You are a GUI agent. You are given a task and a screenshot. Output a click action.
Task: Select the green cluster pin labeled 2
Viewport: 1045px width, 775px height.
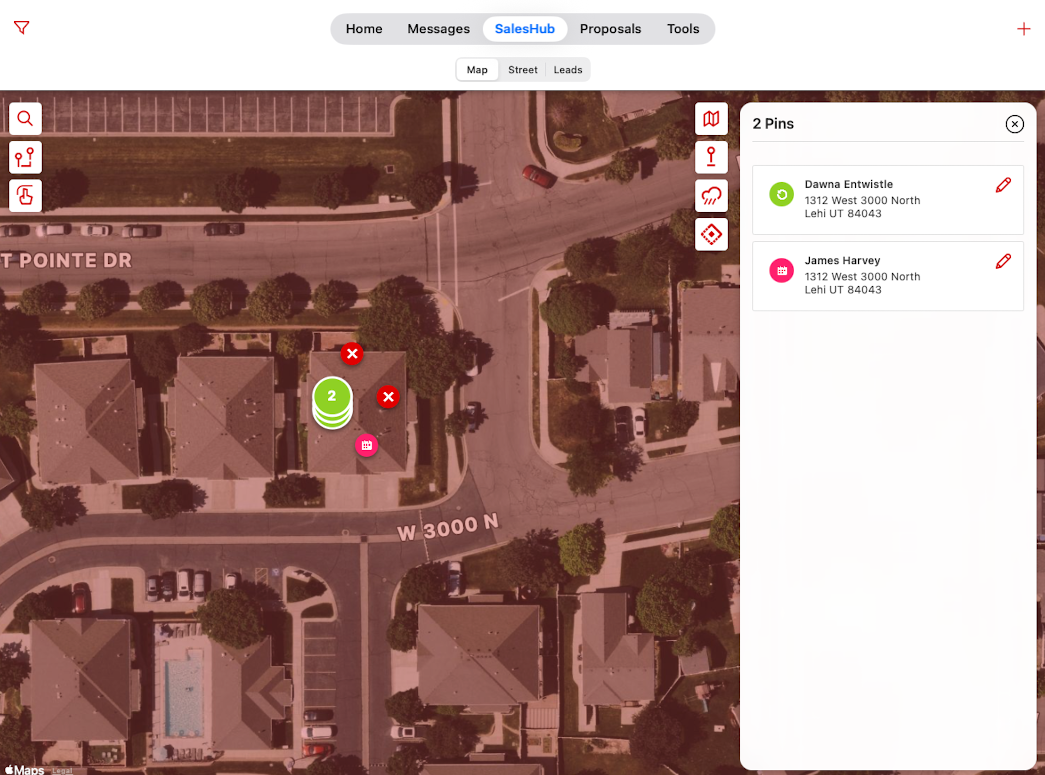tap(332, 398)
